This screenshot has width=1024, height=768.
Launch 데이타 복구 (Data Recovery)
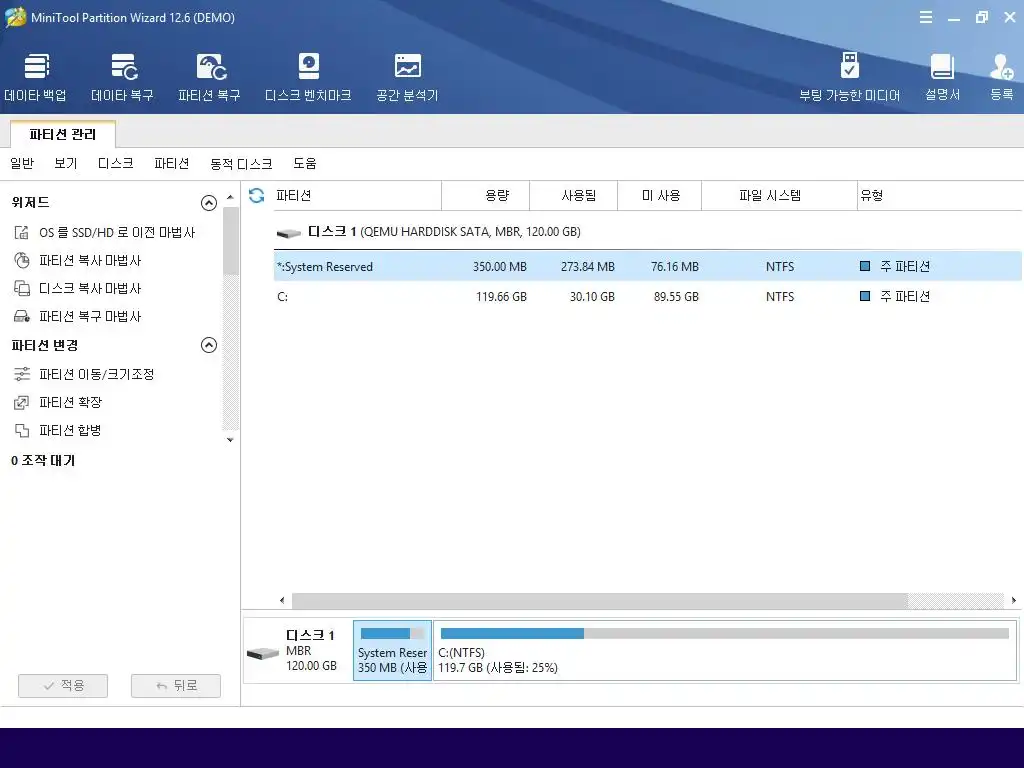coord(123,77)
